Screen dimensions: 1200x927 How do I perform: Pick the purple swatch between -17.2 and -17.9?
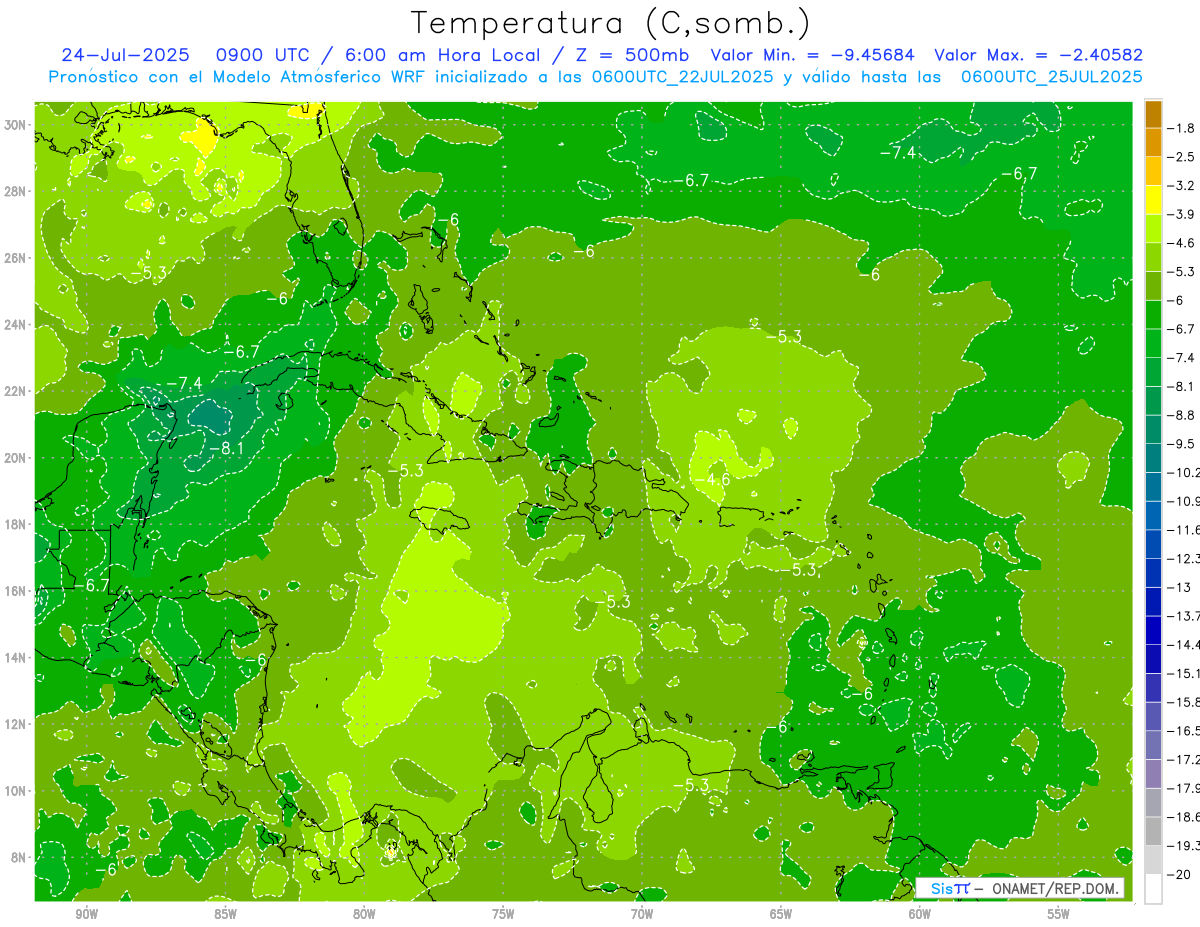click(1153, 773)
